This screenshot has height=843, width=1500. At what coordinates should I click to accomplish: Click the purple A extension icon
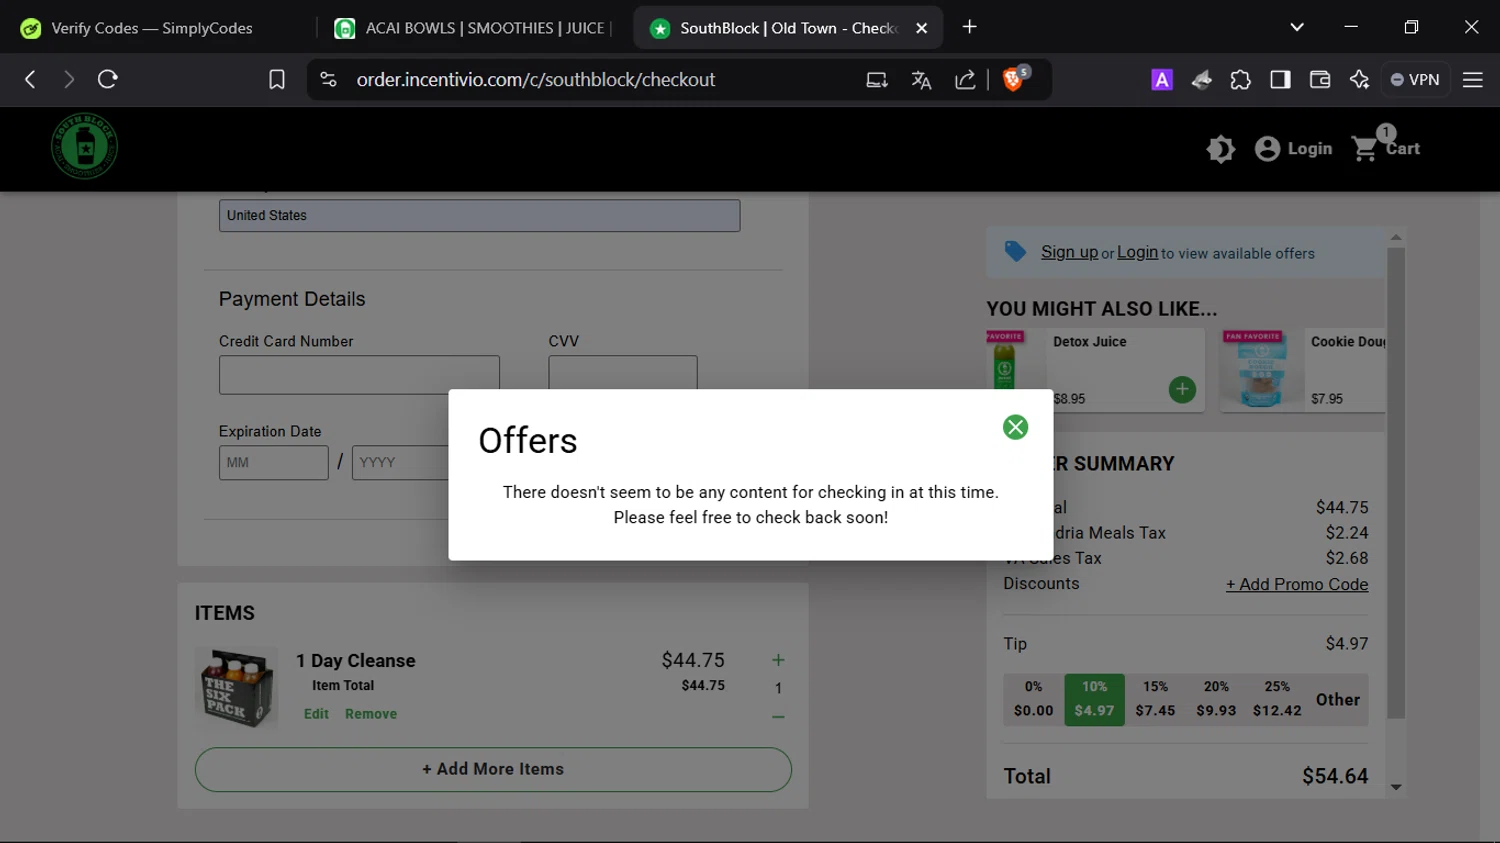point(1162,80)
